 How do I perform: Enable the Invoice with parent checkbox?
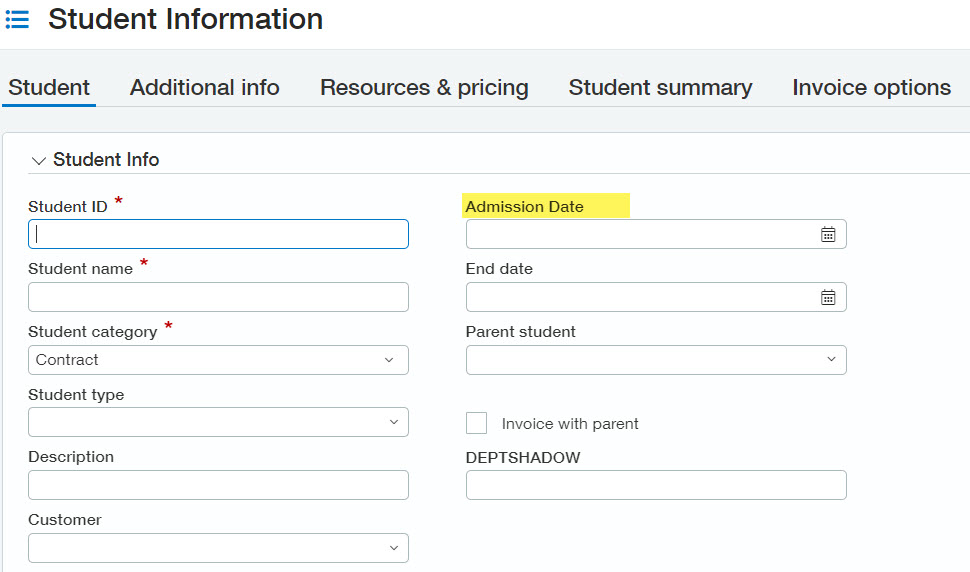(x=477, y=423)
